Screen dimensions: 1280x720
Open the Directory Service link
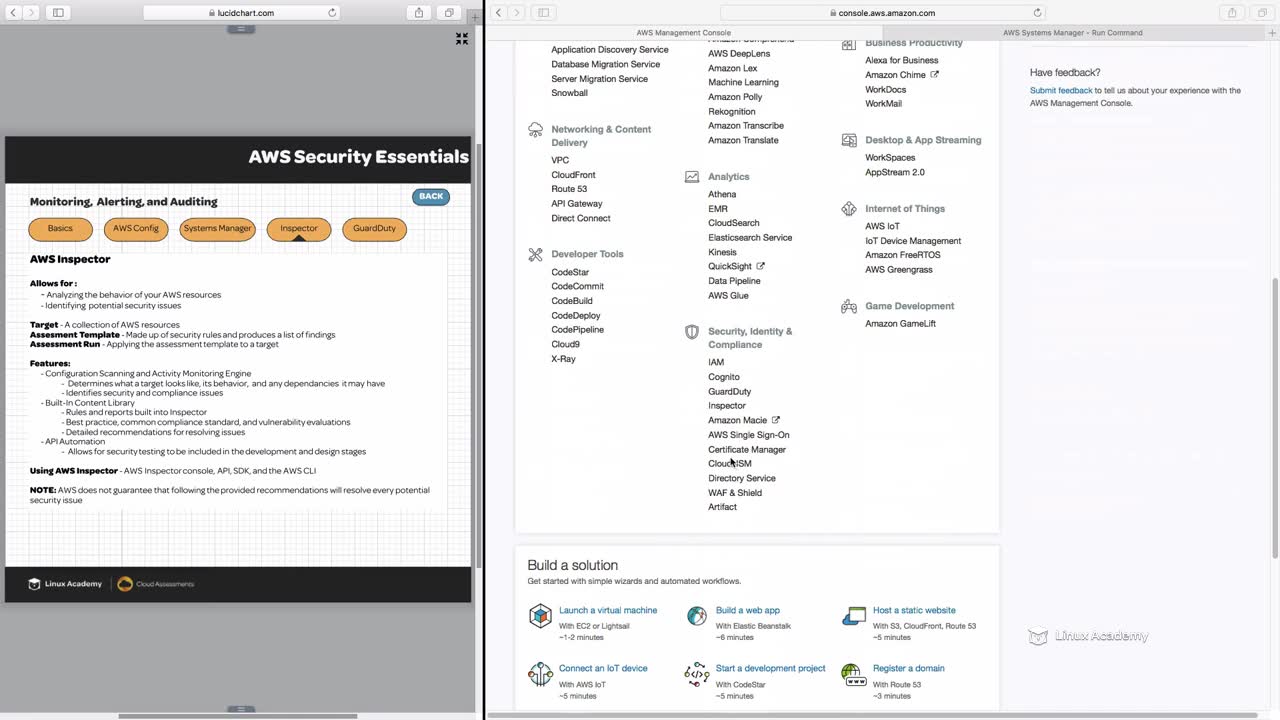(x=742, y=479)
